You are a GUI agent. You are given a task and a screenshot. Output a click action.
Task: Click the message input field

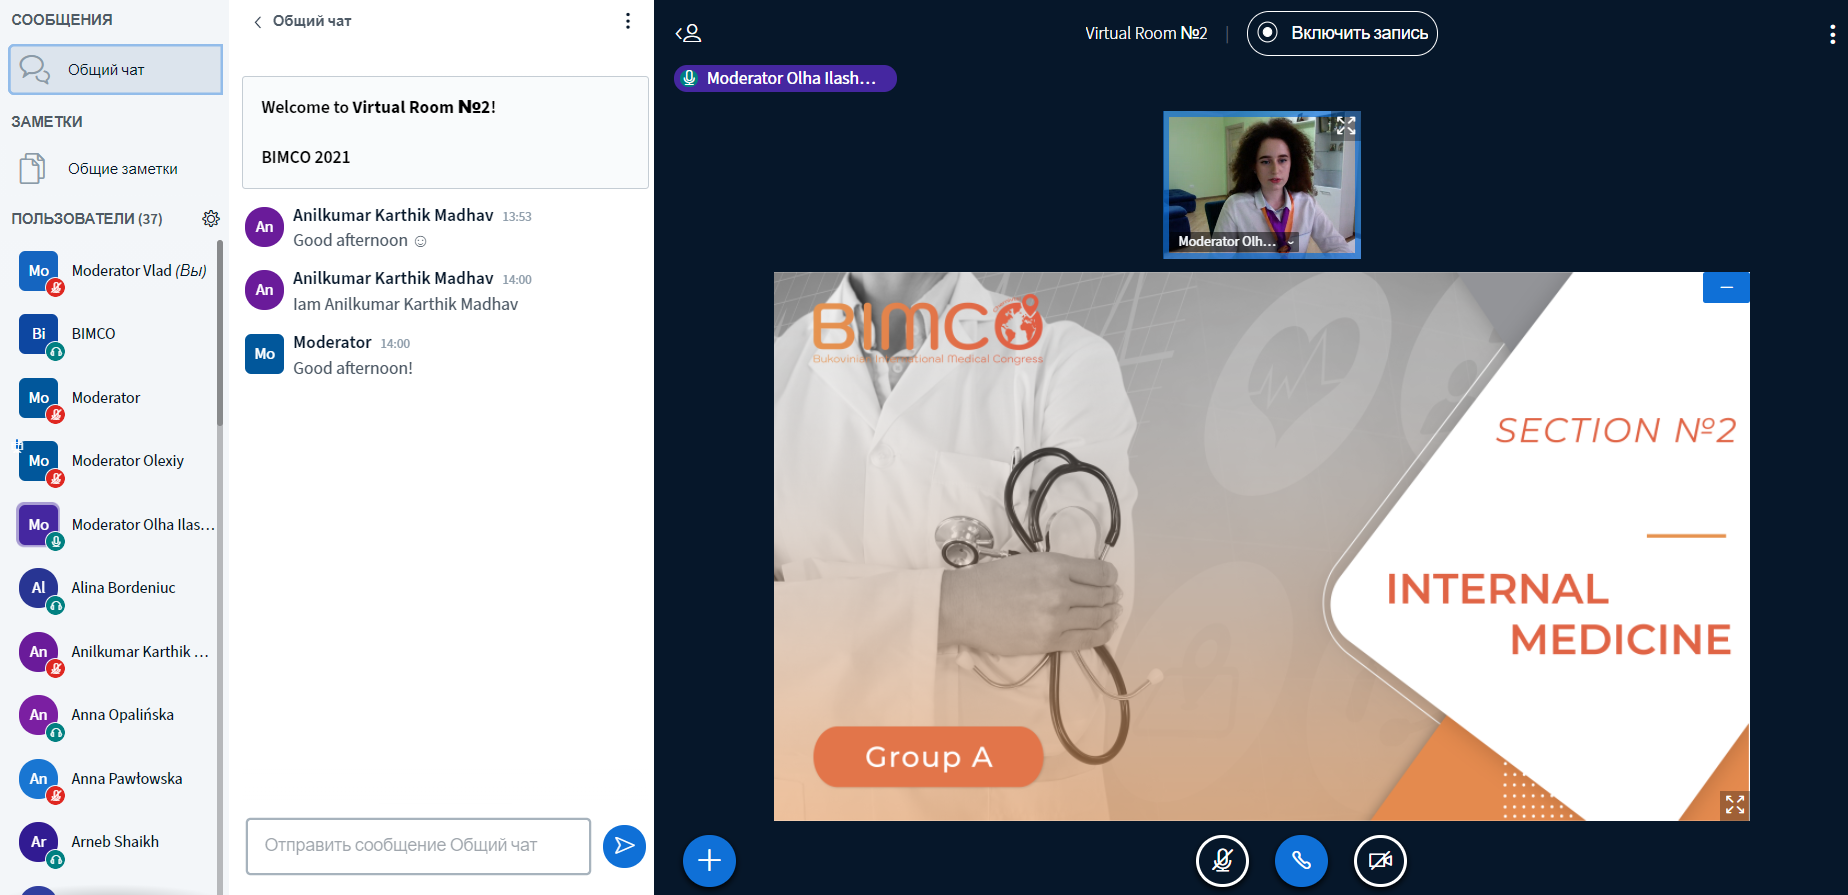[x=418, y=846]
